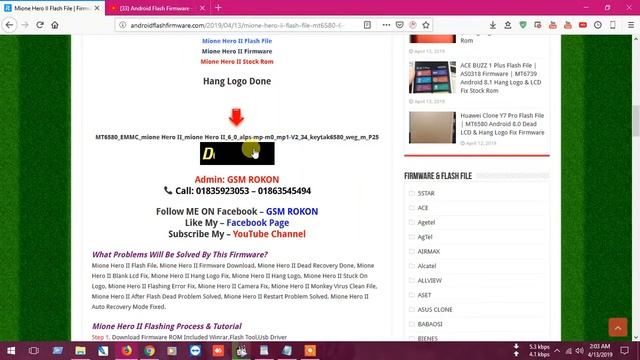Open the GSM ROKON Facebook link

[x=292, y=211]
